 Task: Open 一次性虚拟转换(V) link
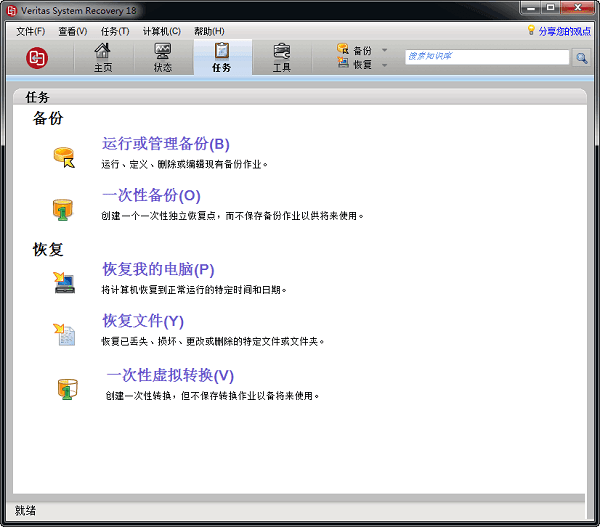click(170, 375)
